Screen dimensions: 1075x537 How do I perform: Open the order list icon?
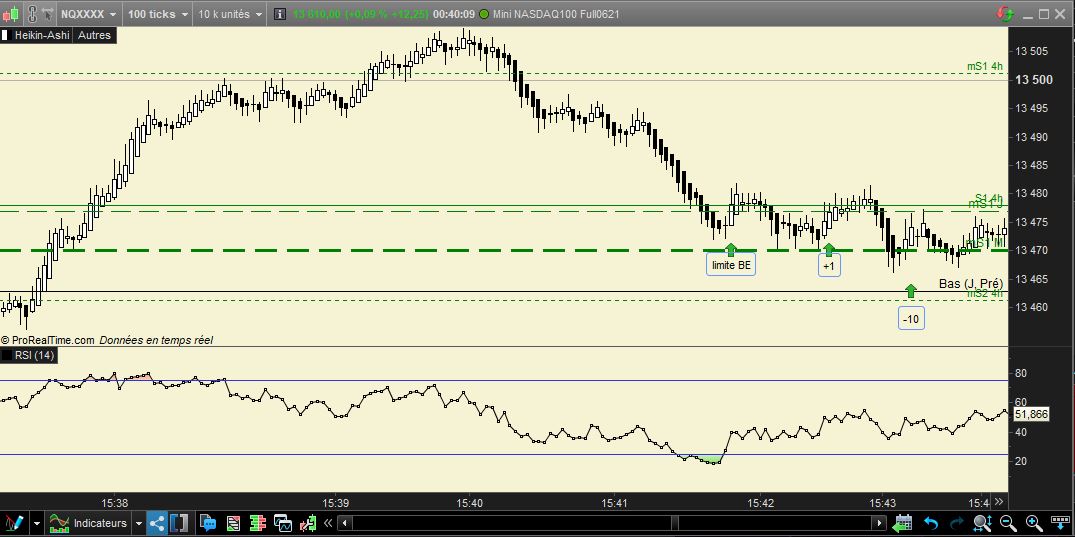click(x=234, y=524)
